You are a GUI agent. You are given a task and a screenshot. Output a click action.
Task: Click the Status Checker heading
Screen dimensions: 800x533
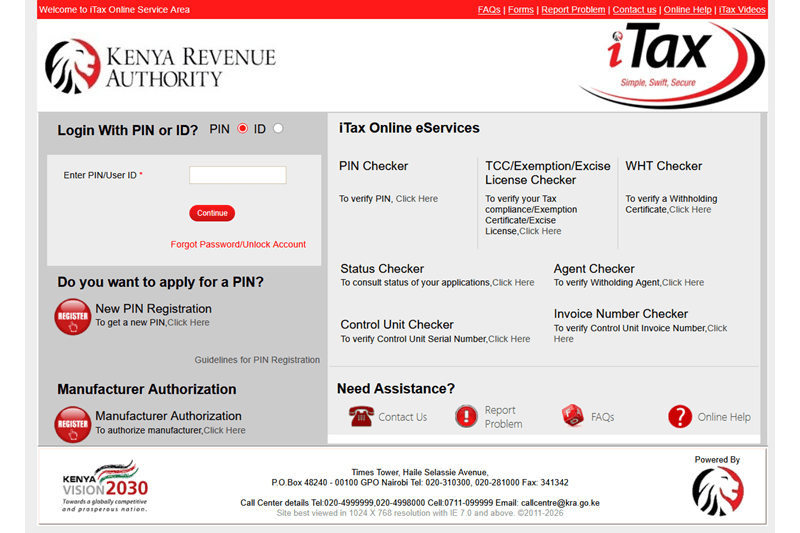(382, 269)
